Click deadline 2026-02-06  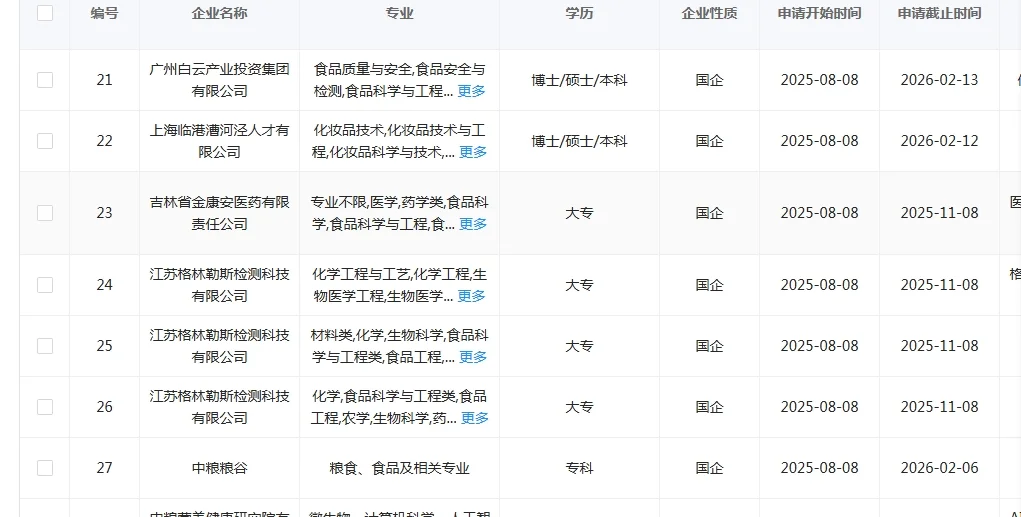pyautogui.click(x=939, y=468)
